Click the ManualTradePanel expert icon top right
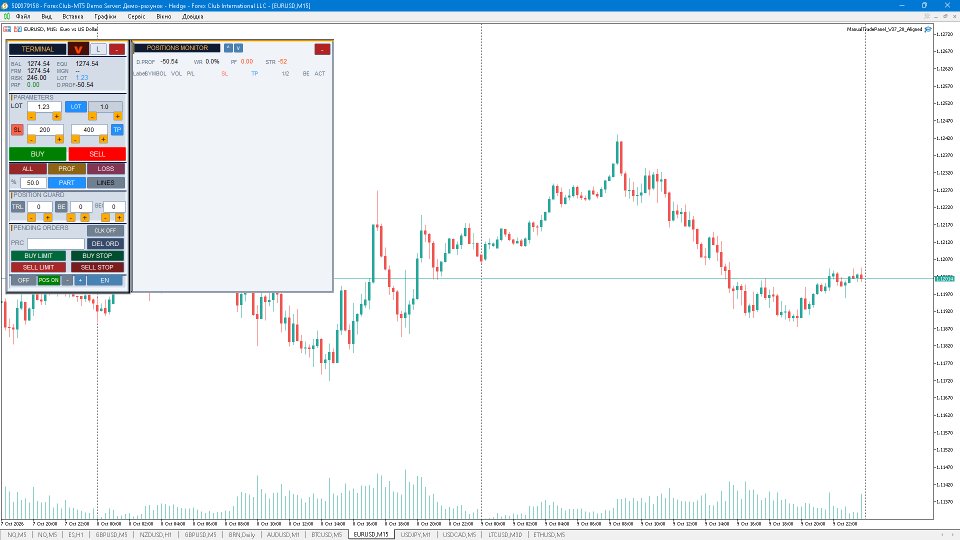 [928, 29]
